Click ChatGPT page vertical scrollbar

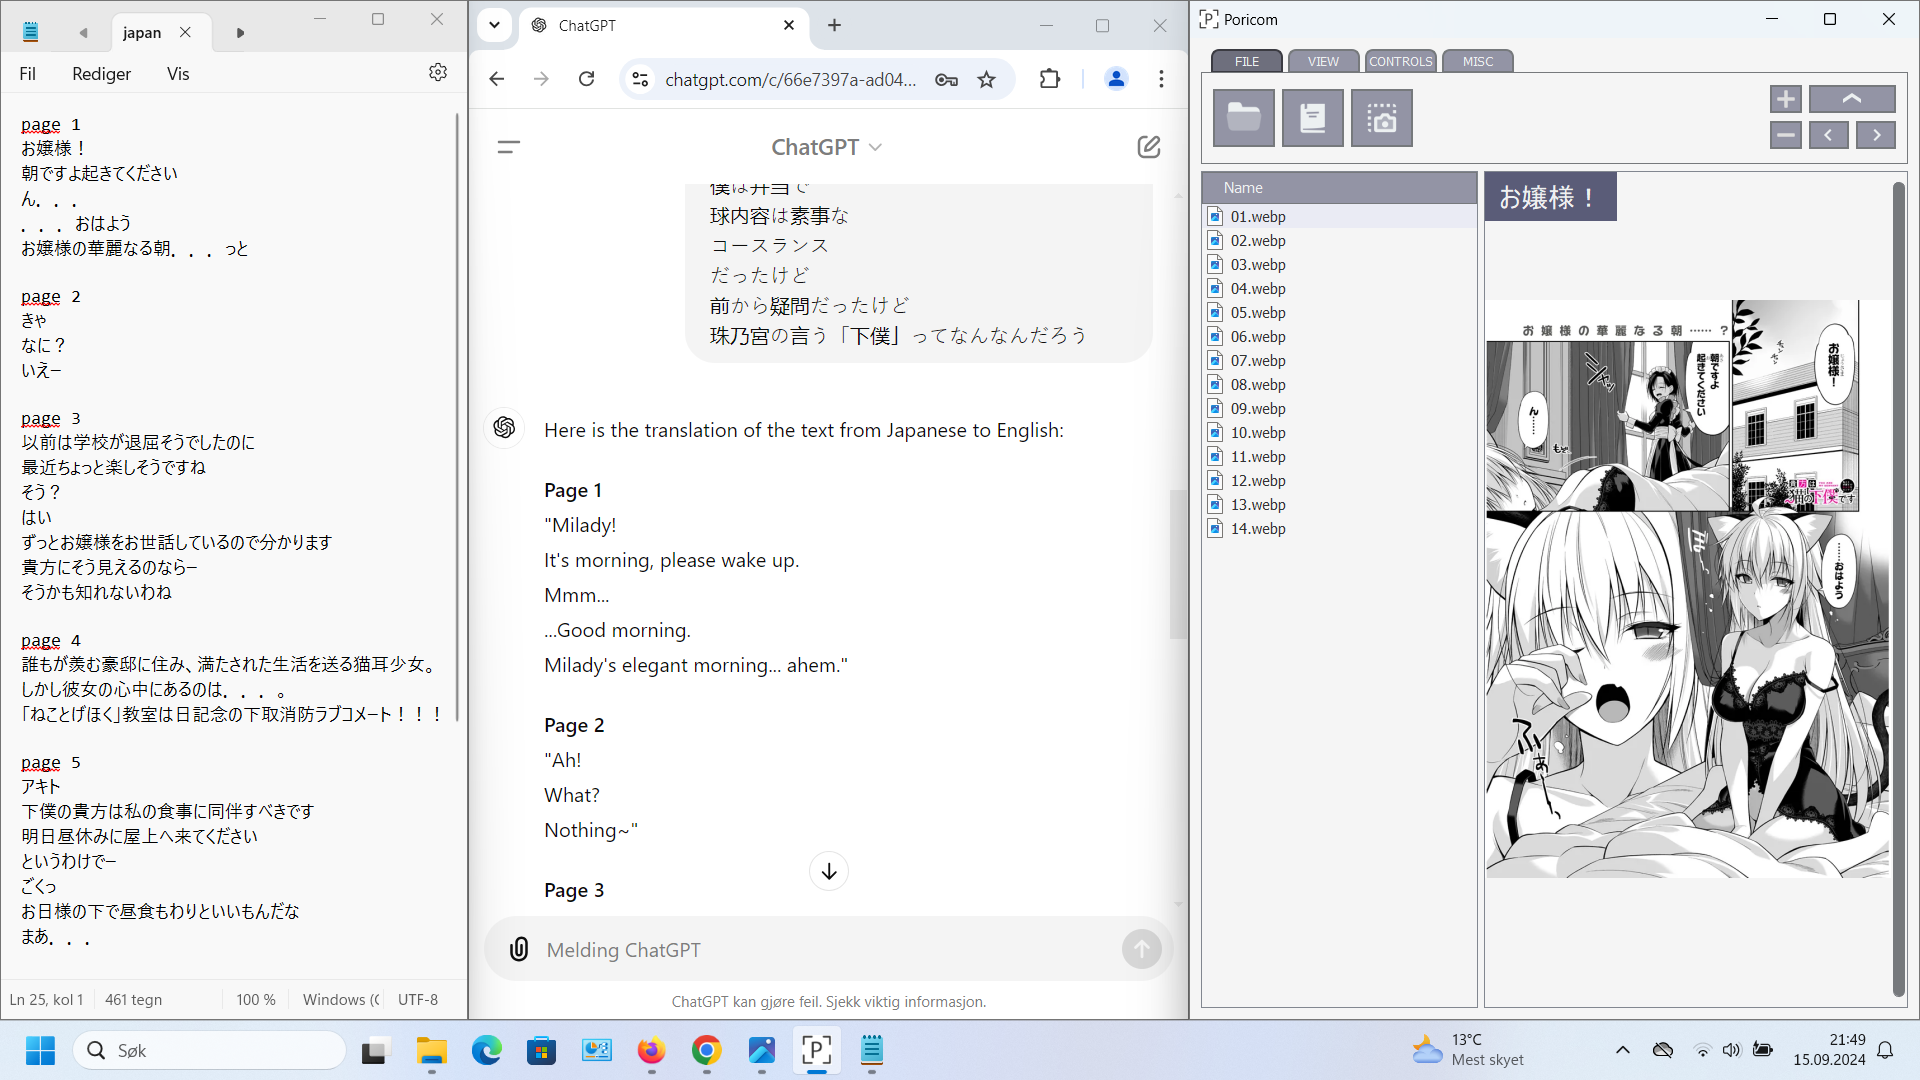click(x=1178, y=563)
